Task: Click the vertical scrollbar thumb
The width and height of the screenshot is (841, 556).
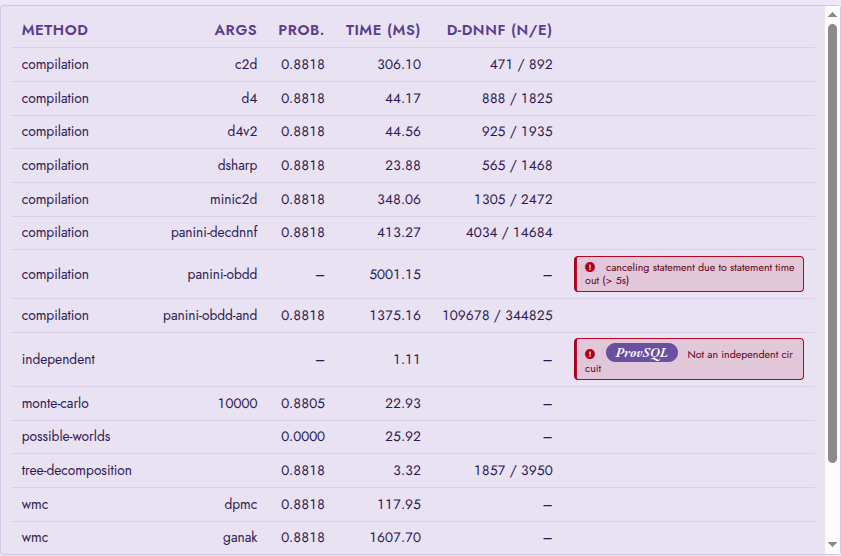Action: tap(832, 243)
